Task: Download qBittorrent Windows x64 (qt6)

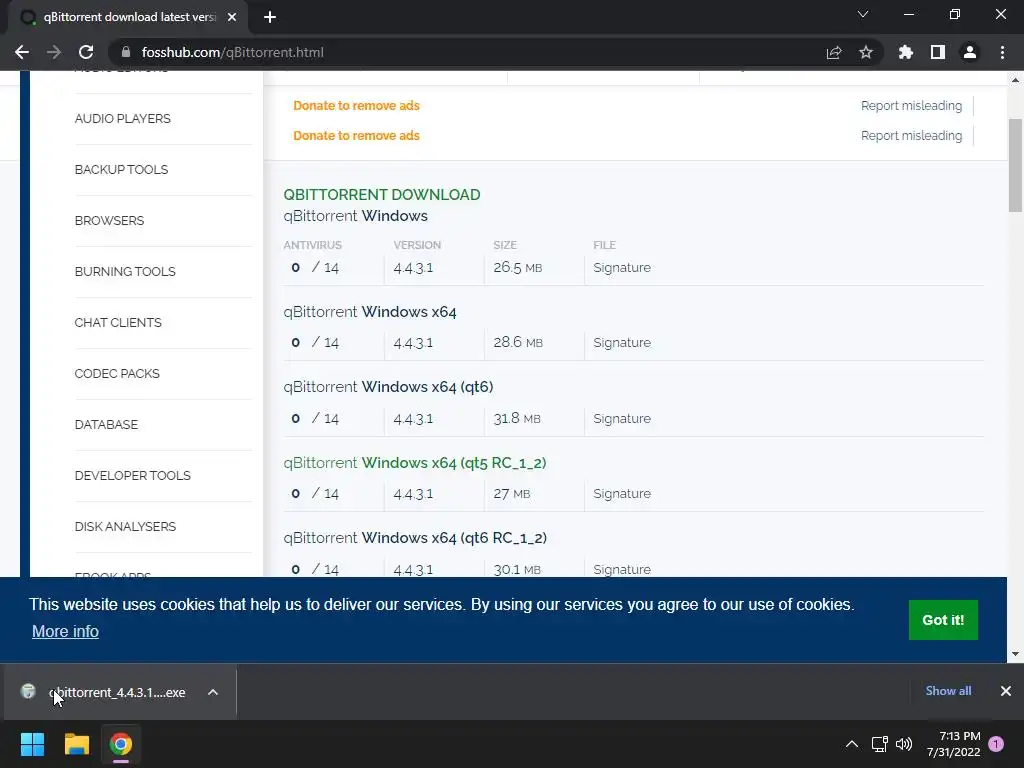Action: [x=389, y=387]
